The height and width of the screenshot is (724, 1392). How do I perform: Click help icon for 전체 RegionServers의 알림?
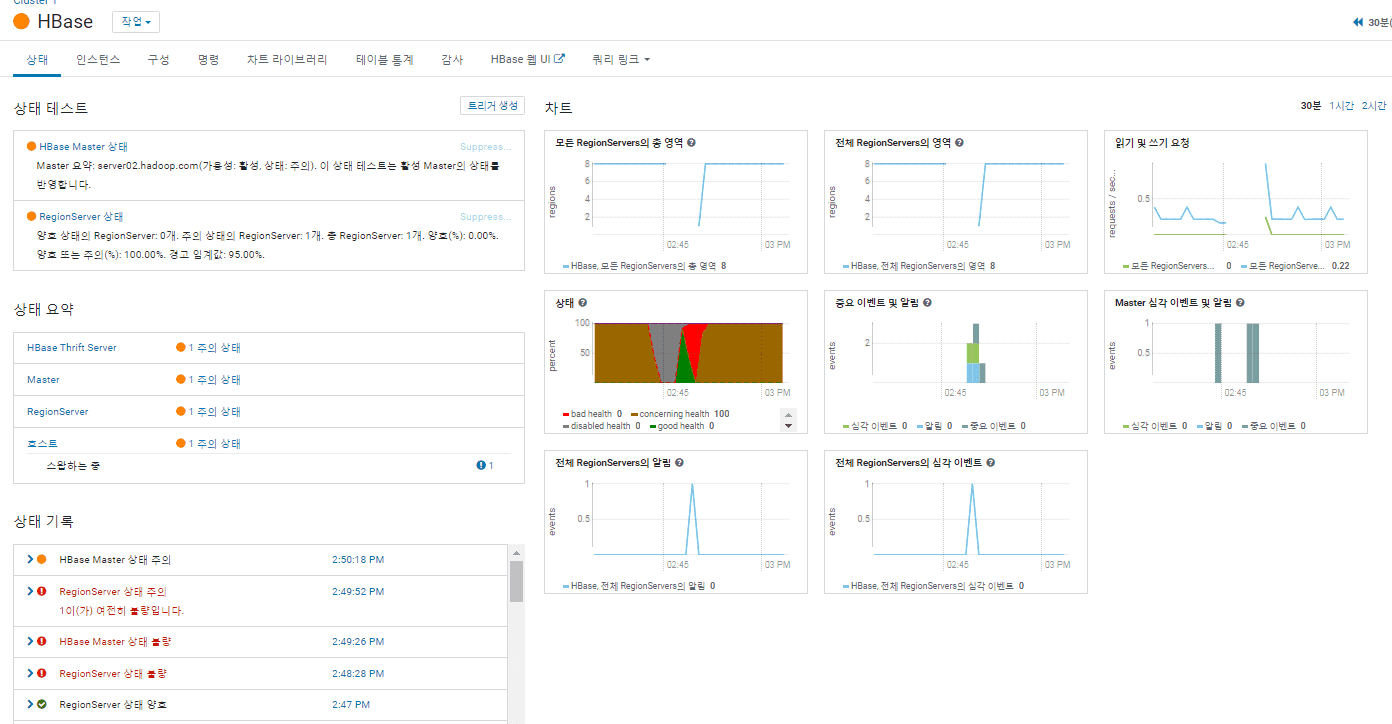coord(679,463)
